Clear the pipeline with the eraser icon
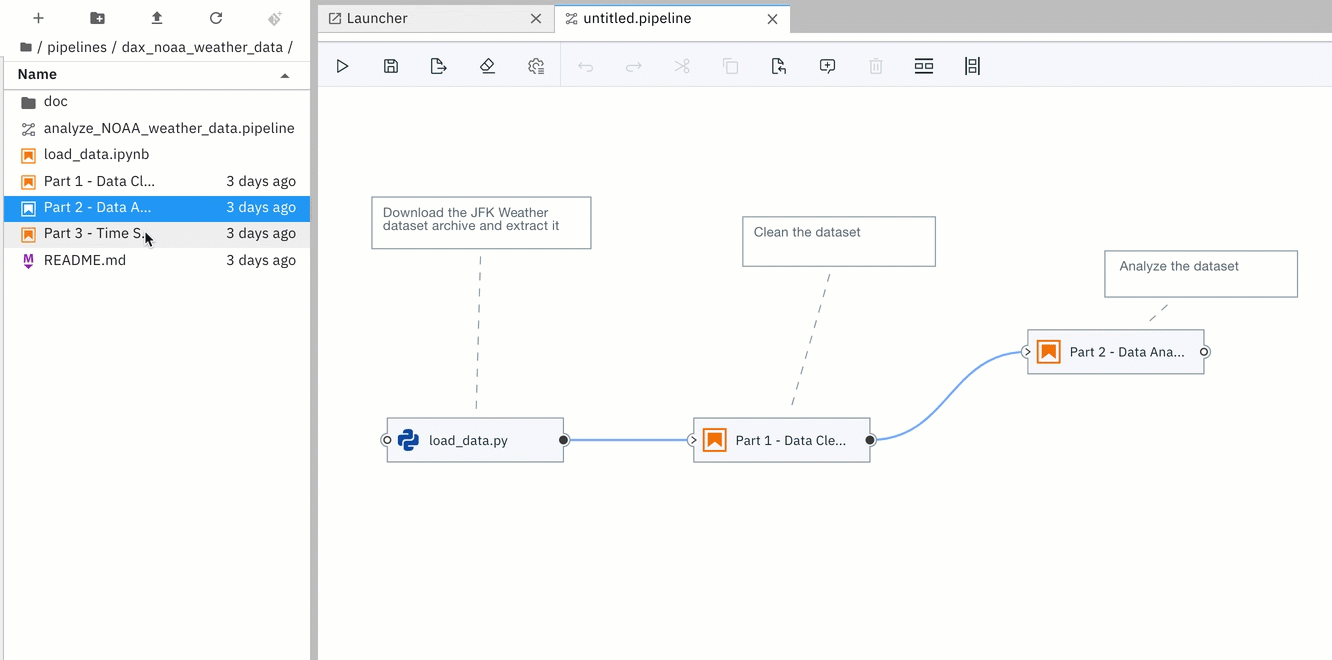The width and height of the screenshot is (1332, 660). pos(487,66)
